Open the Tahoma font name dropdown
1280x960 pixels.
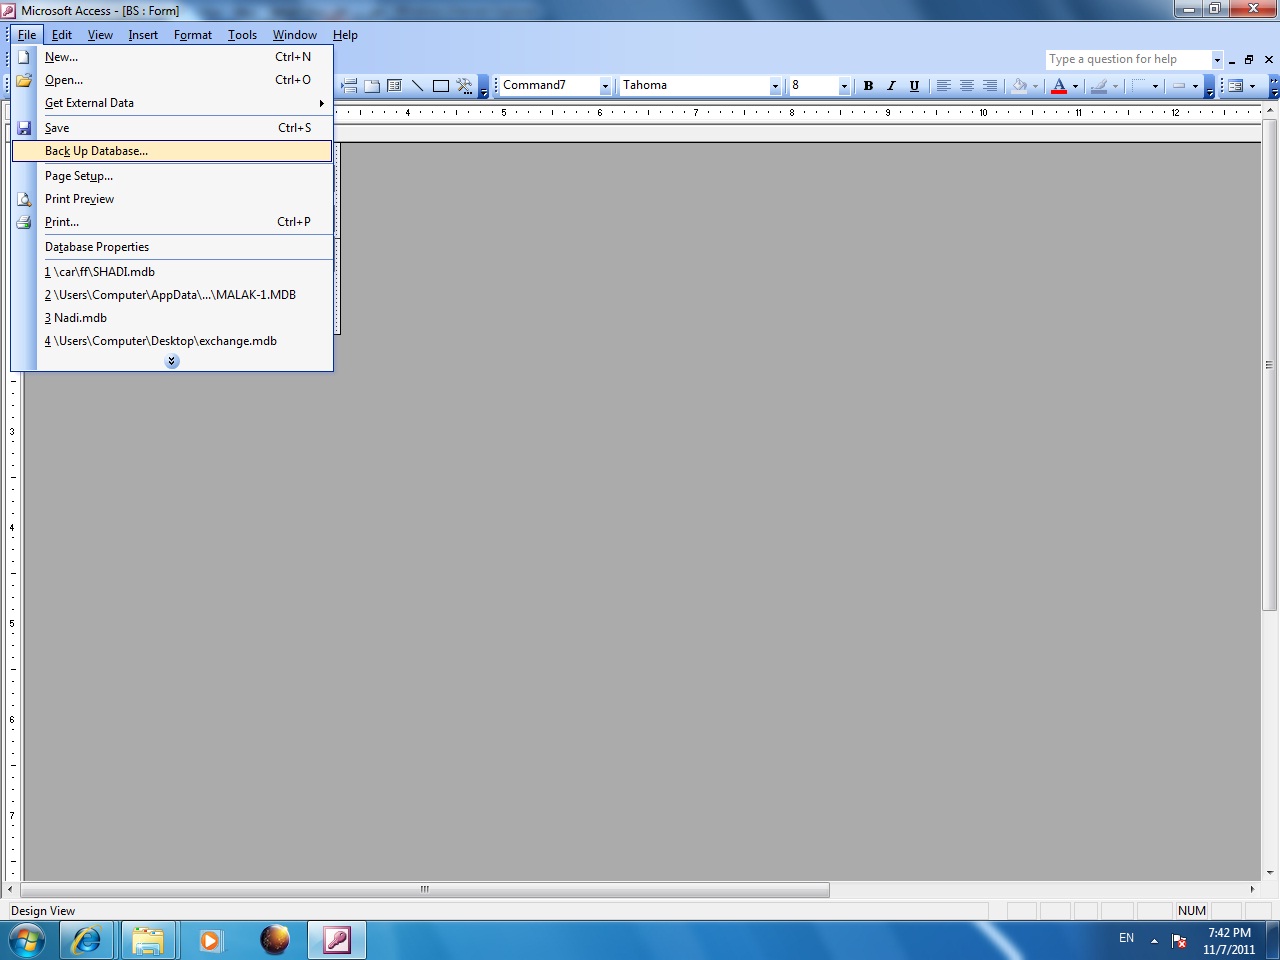pos(775,86)
